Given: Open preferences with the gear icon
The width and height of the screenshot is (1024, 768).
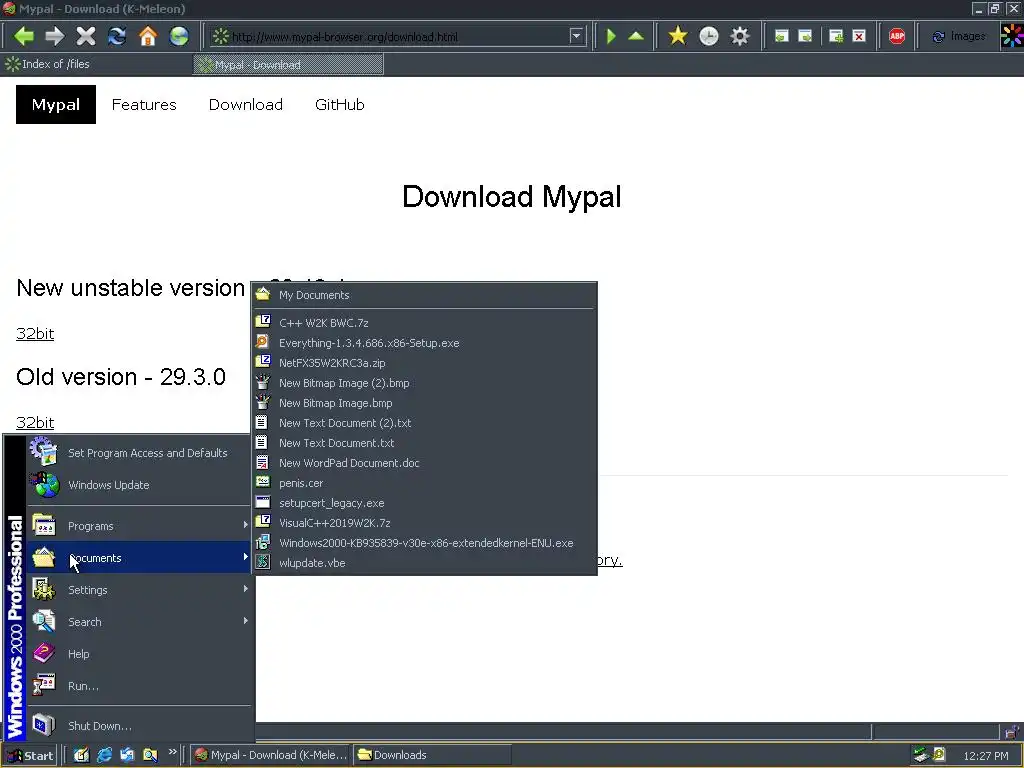Looking at the screenshot, I should point(739,36).
